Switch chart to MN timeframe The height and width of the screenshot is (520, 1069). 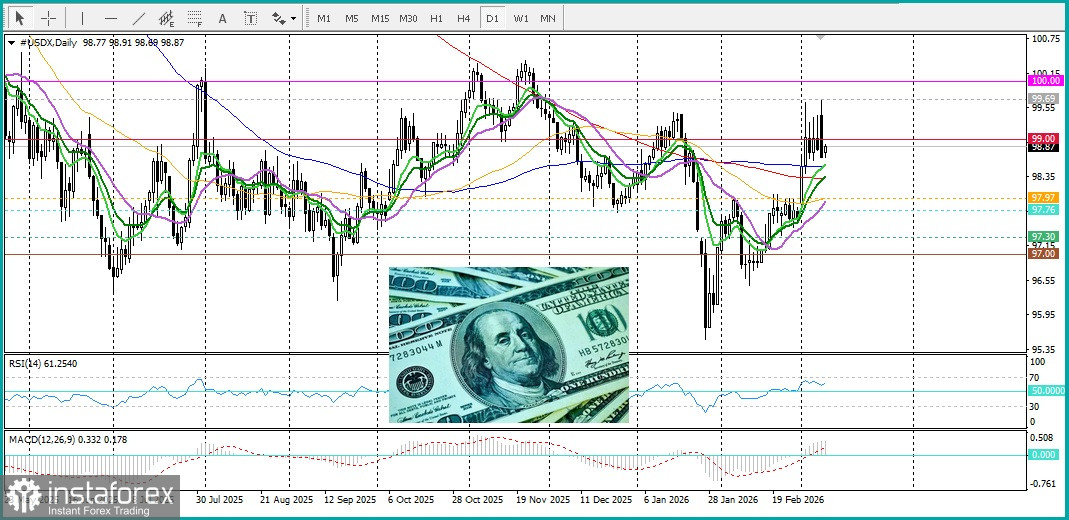(547, 18)
